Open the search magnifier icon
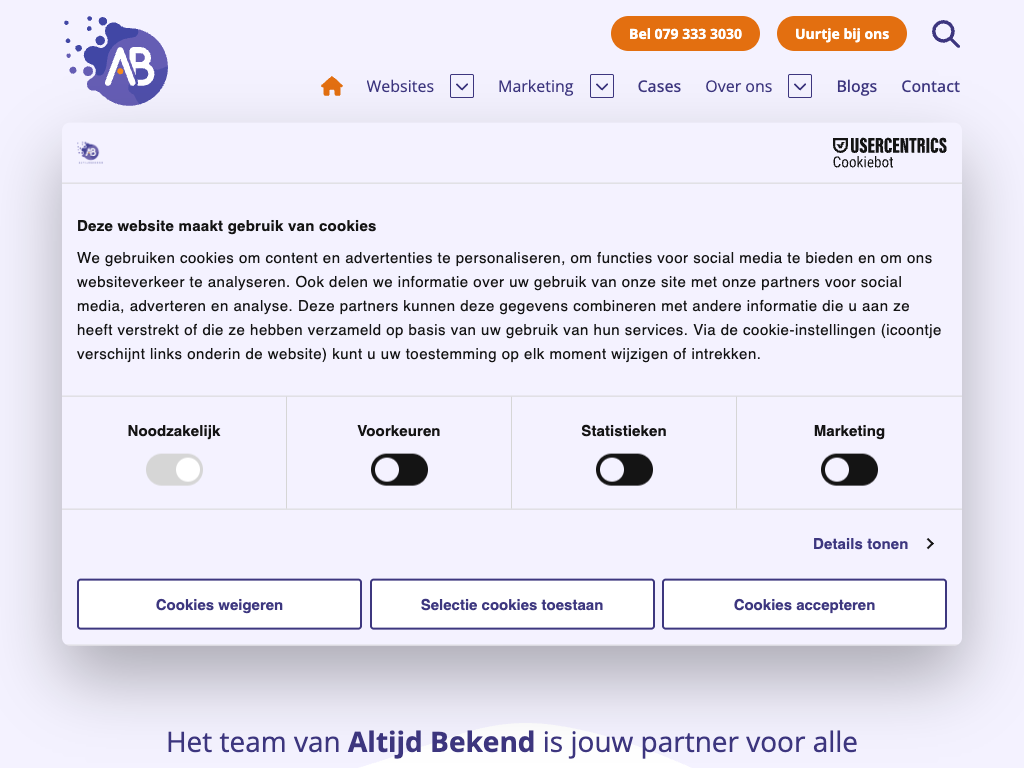This screenshot has width=1024, height=768. [x=945, y=34]
